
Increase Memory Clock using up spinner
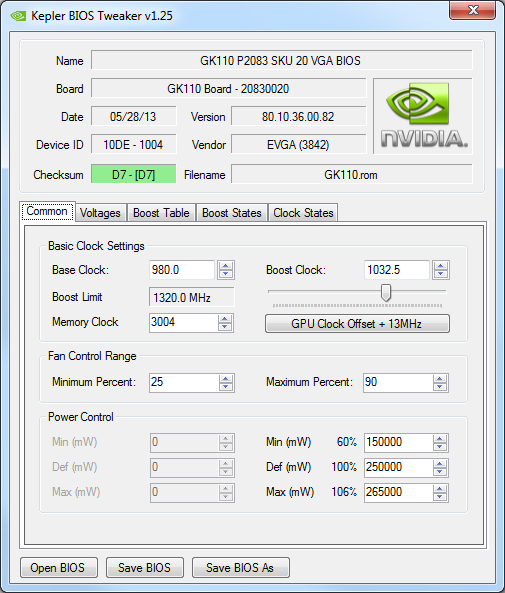(225, 319)
